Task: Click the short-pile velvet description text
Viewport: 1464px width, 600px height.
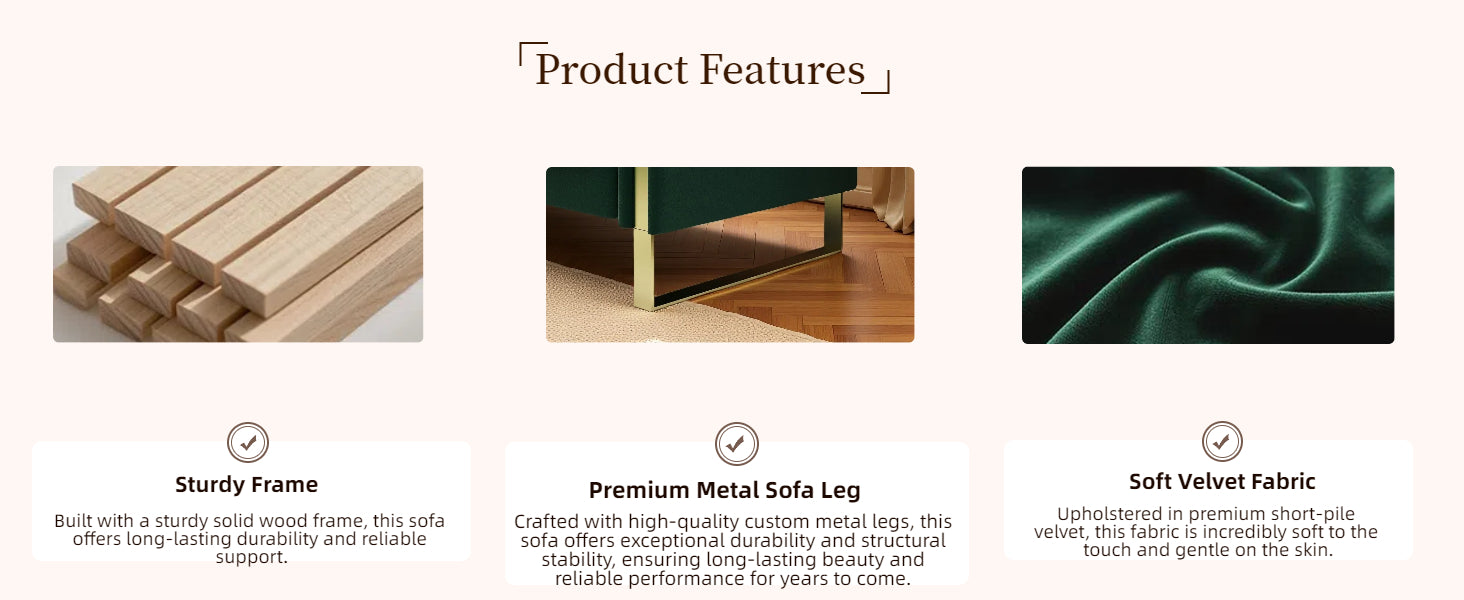Action: click(1207, 532)
